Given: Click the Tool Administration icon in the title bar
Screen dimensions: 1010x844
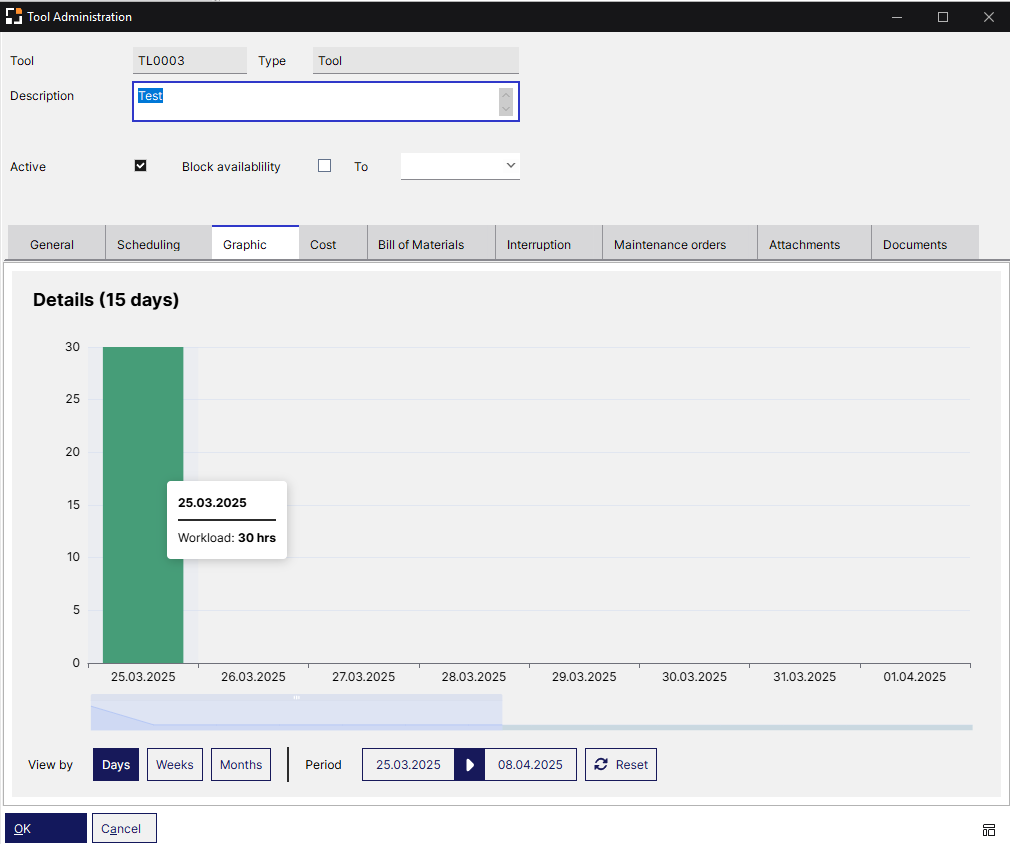Looking at the screenshot, I should coord(14,16).
